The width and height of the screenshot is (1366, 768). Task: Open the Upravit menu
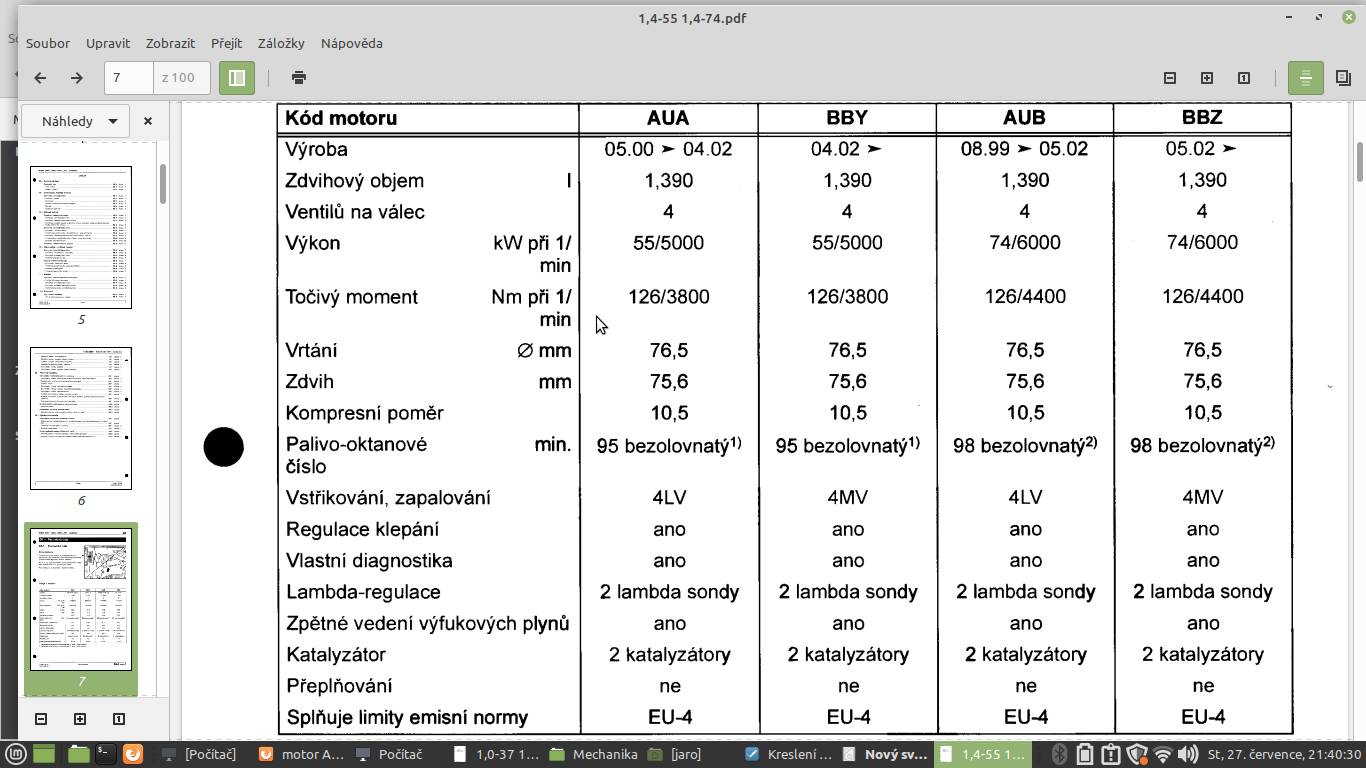[108, 43]
